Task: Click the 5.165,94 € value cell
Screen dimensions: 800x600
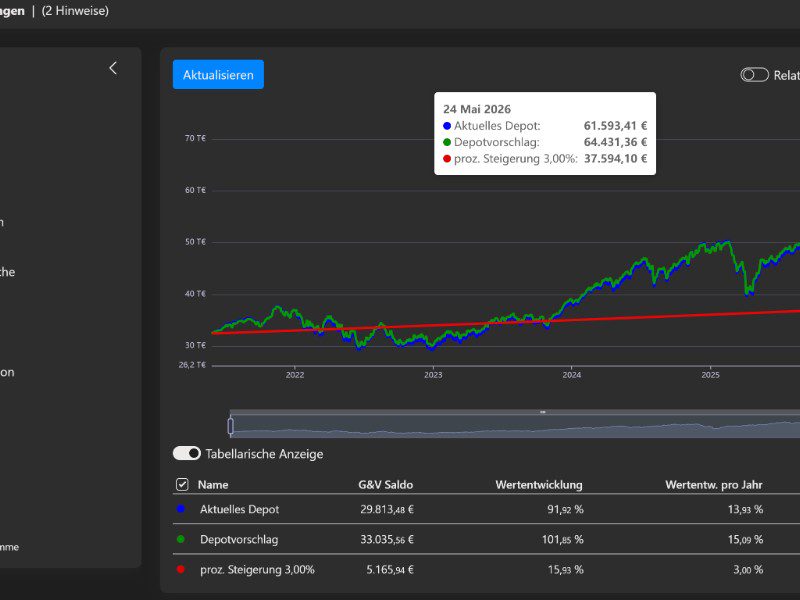Action: click(x=390, y=569)
